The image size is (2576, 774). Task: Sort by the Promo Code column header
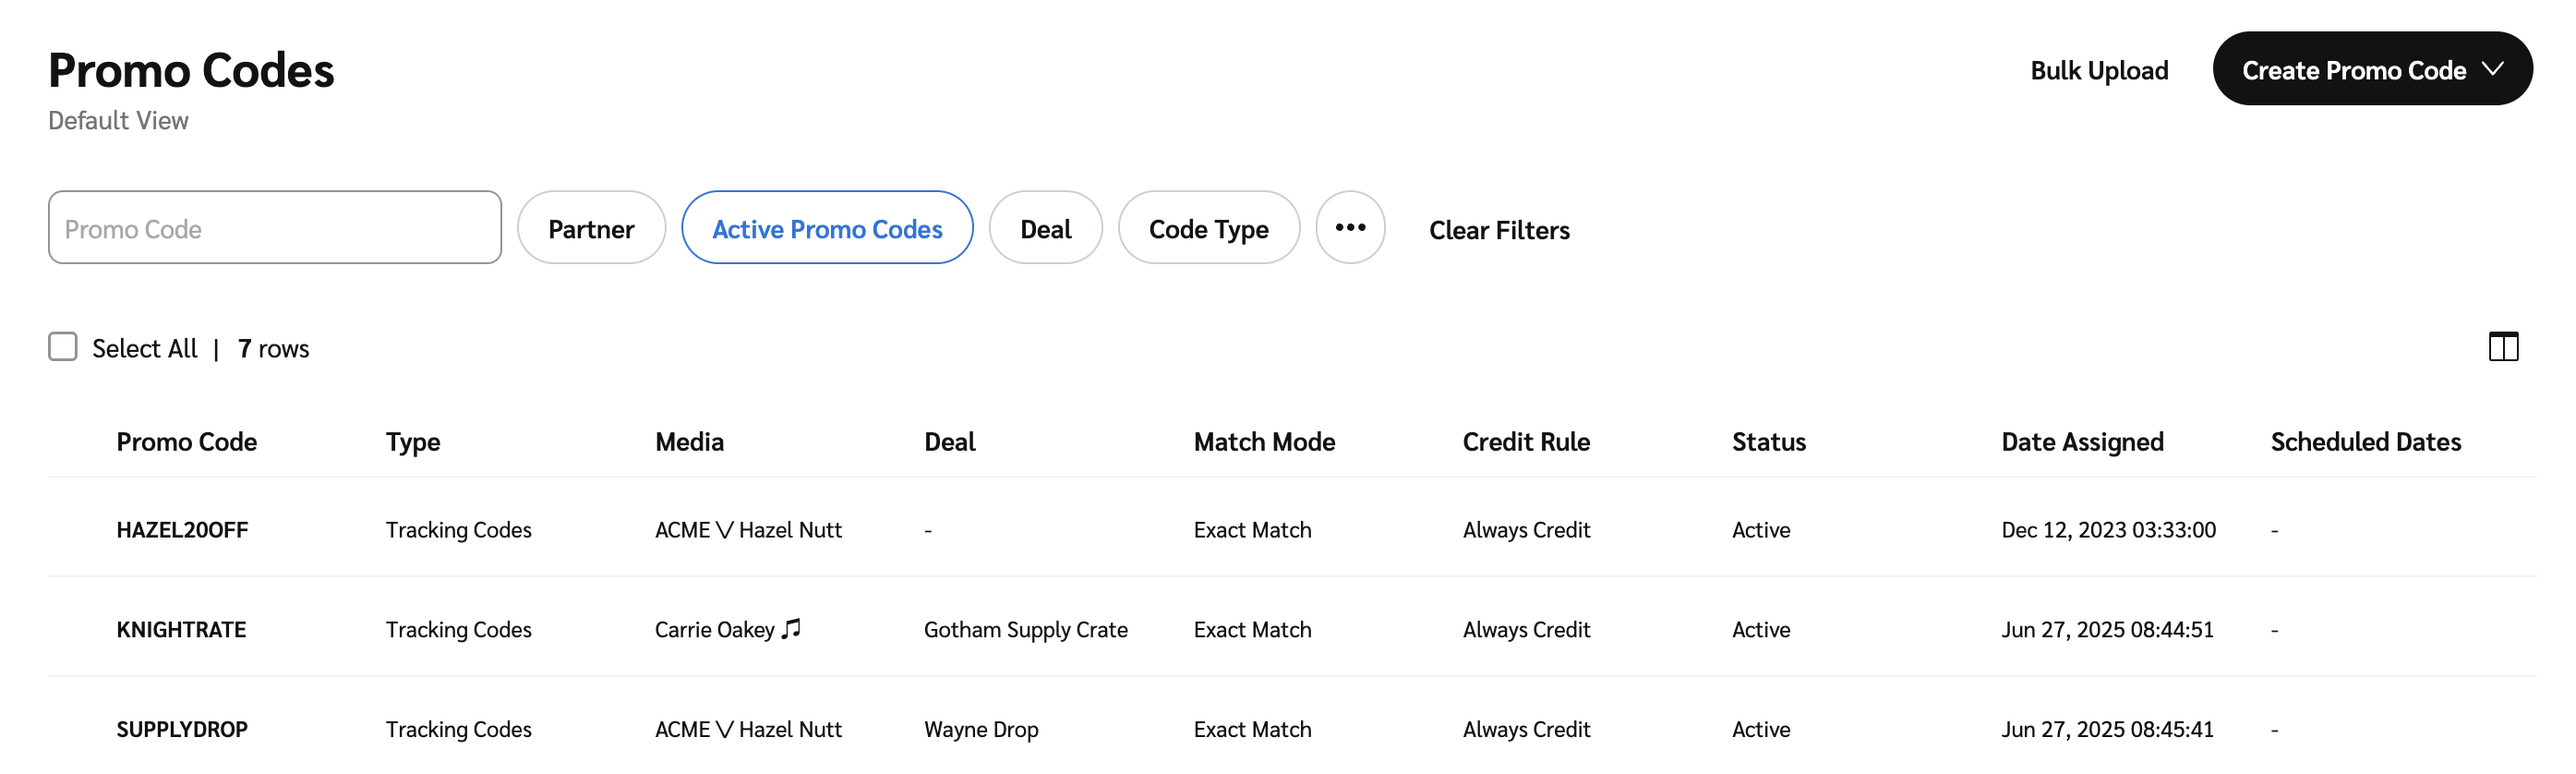click(x=187, y=442)
